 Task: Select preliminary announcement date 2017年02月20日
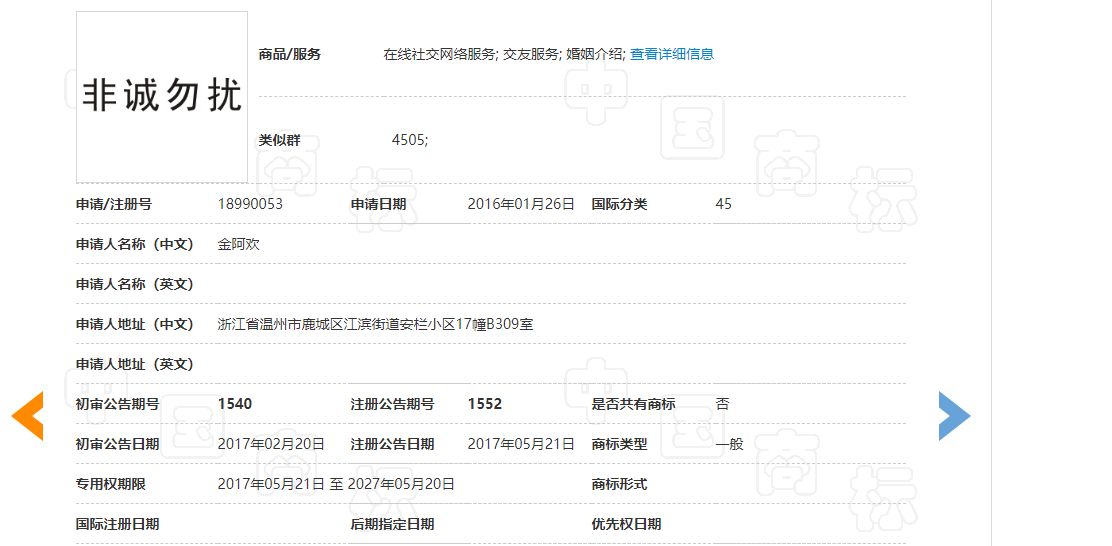coord(271,444)
